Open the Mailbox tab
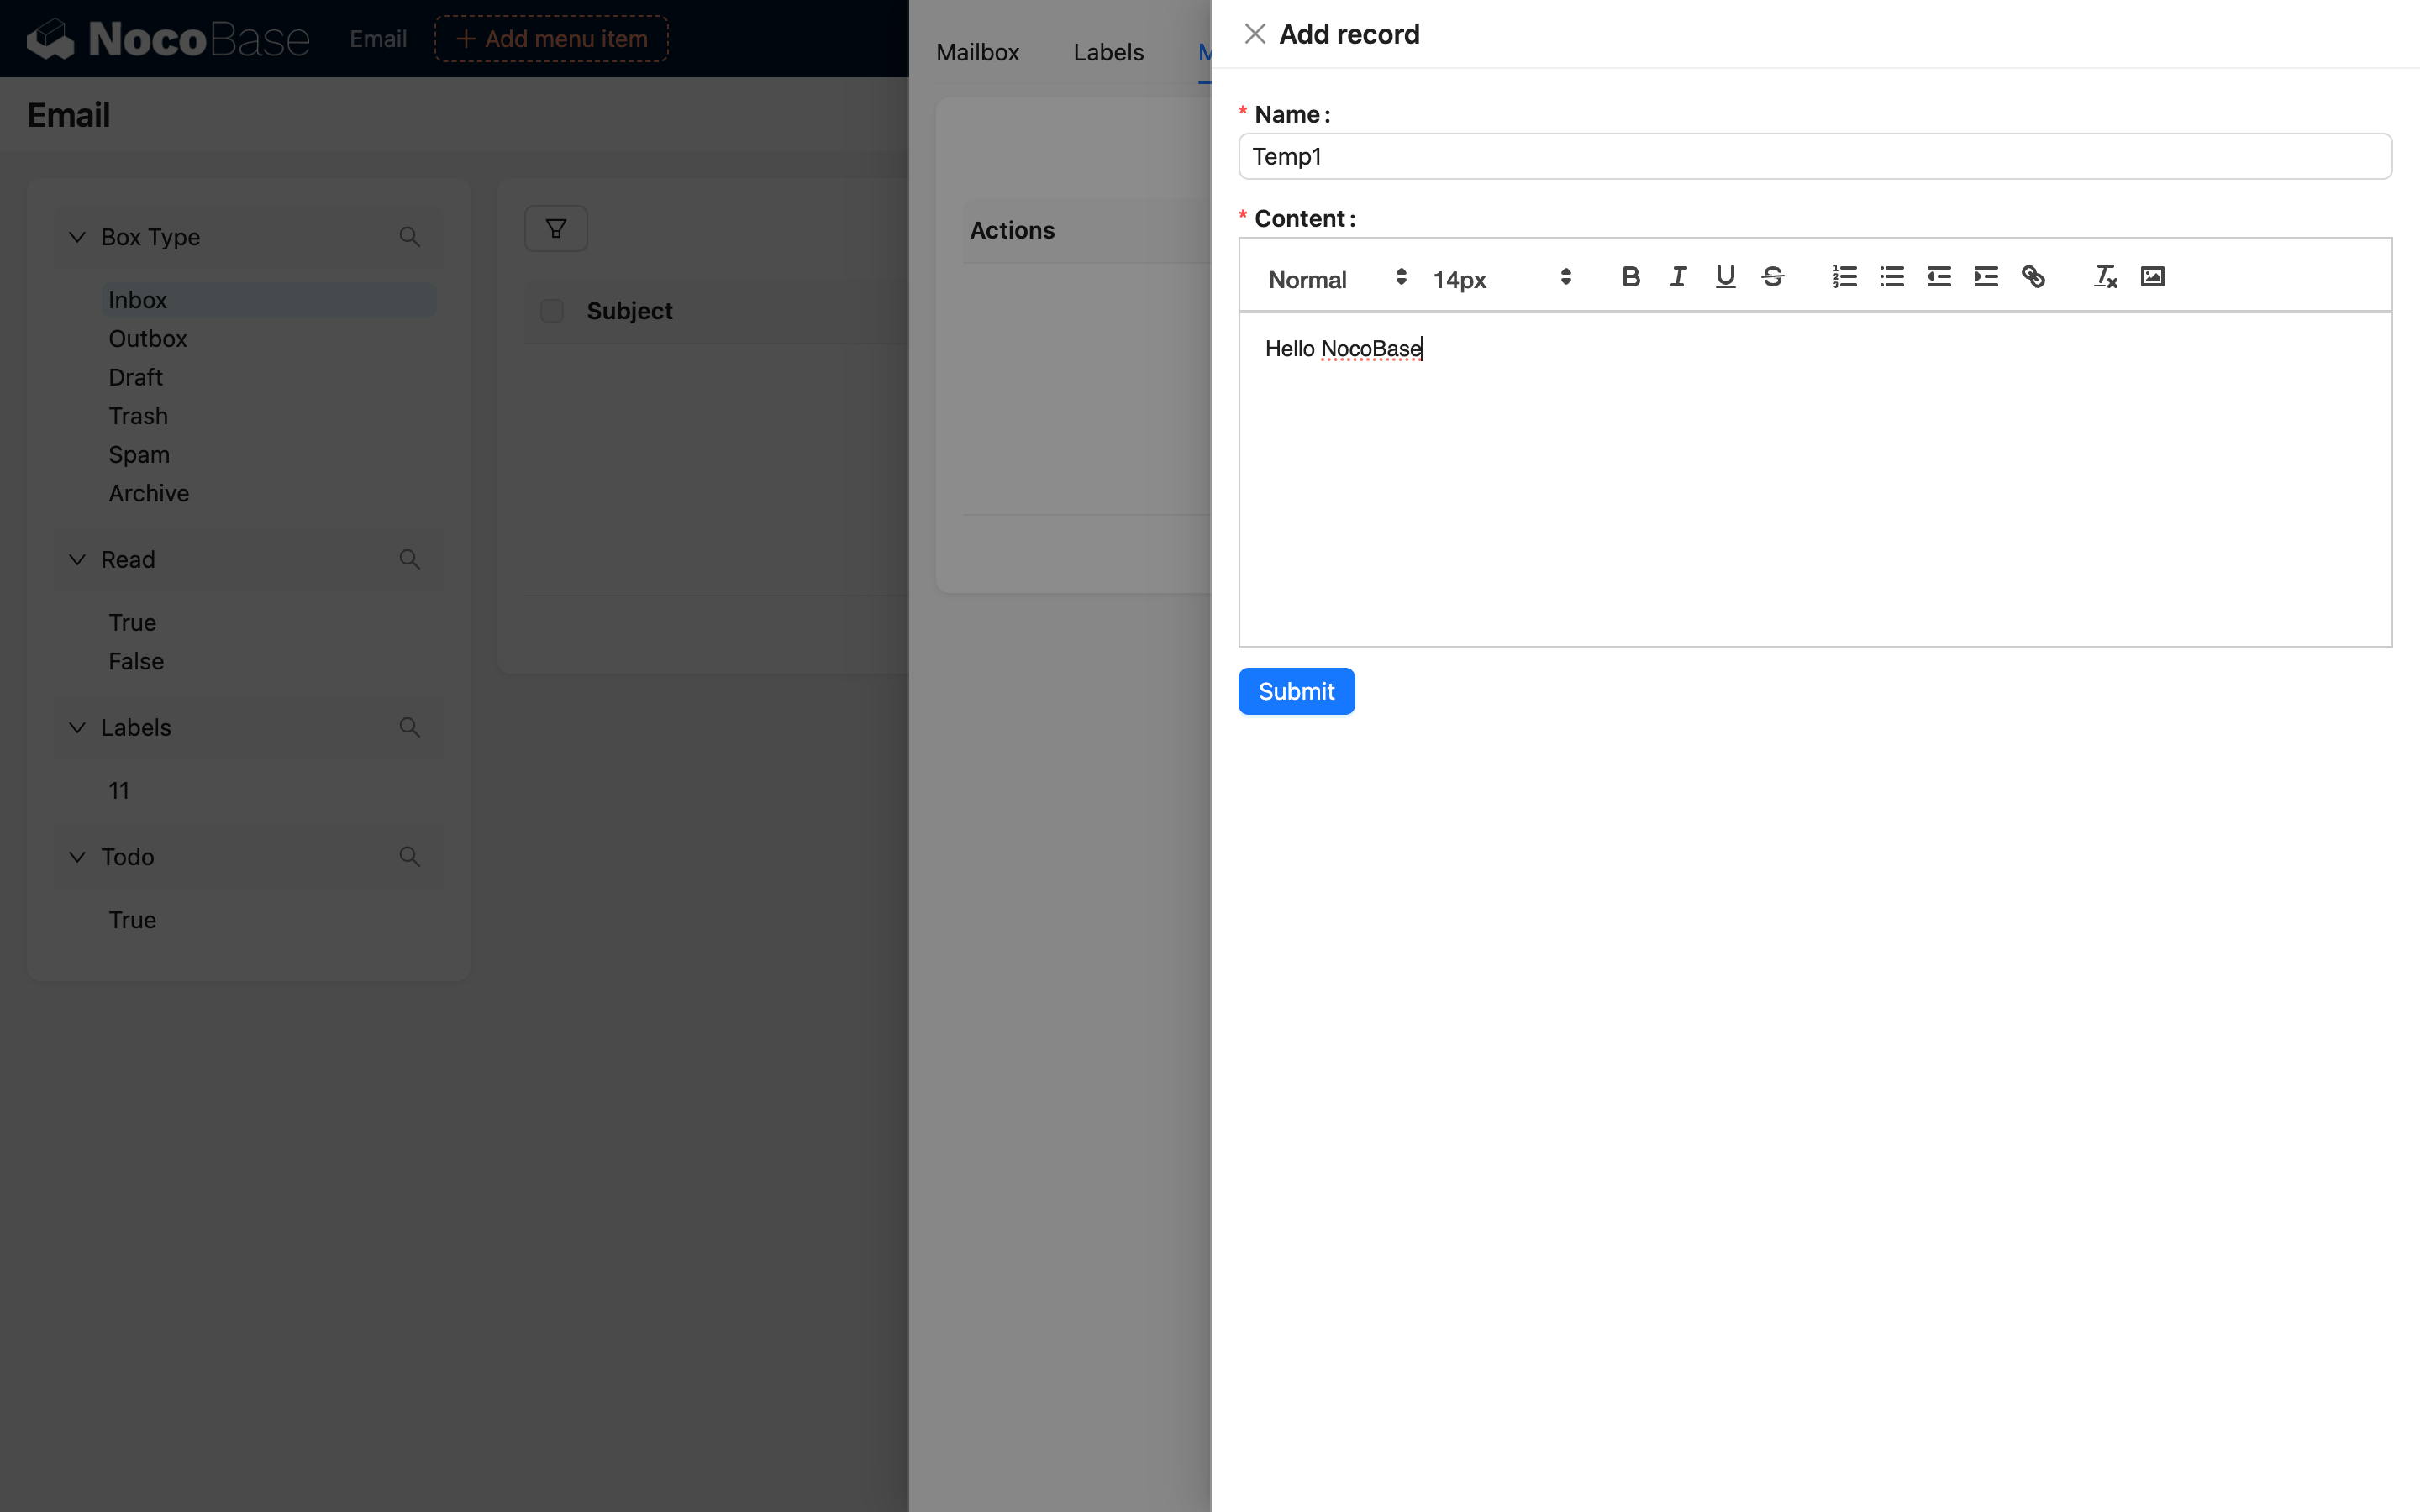The width and height of the screenshot is (2420, 1512). coord(977,52)
